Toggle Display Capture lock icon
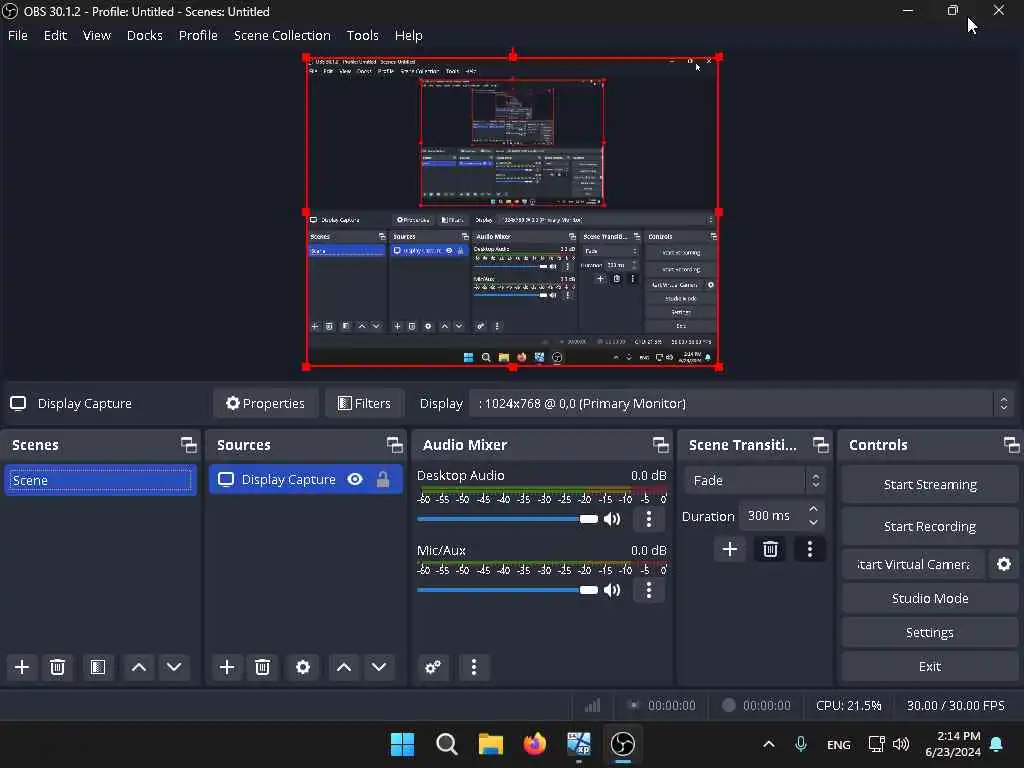Screen dimensions: 1024x768 tap(383, 479)
